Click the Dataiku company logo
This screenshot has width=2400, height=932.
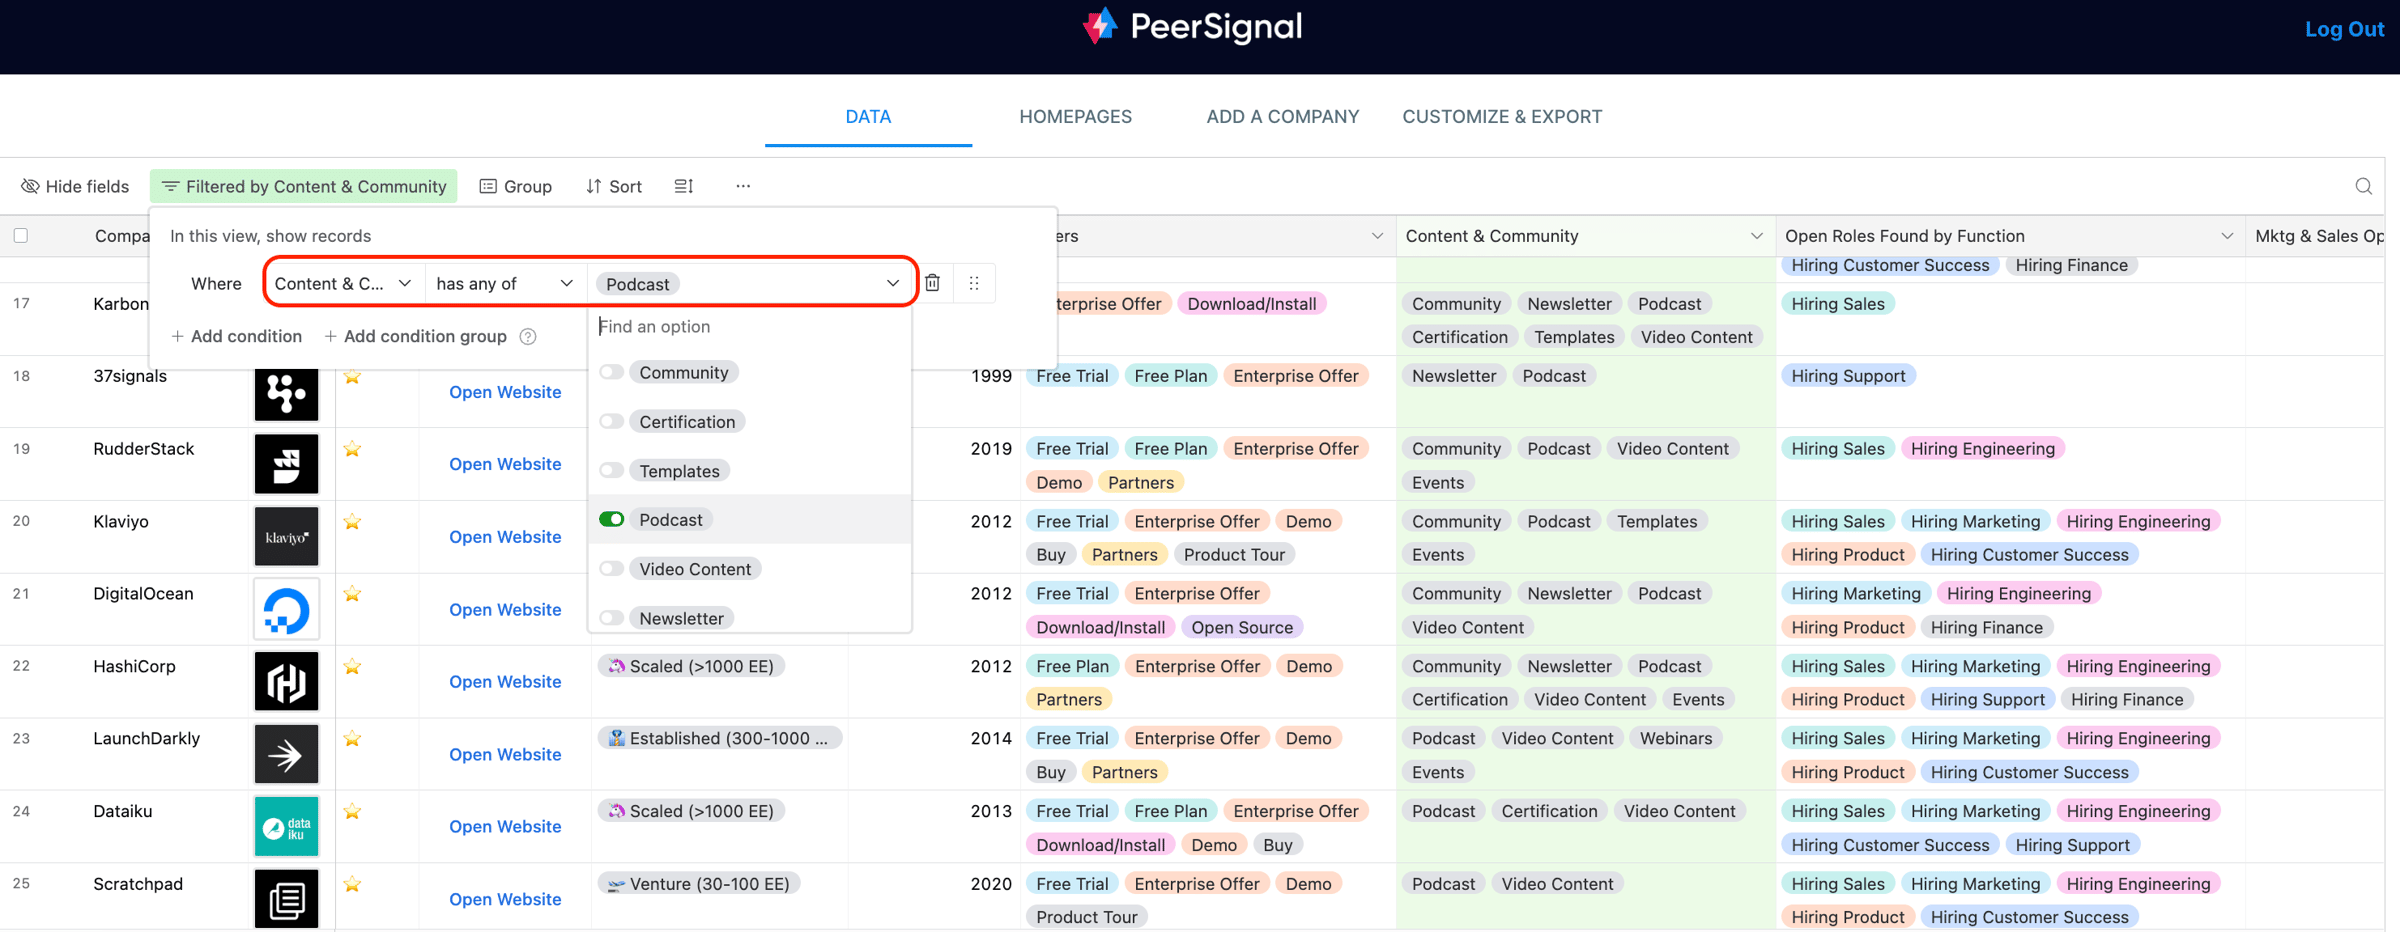[286, 827]
